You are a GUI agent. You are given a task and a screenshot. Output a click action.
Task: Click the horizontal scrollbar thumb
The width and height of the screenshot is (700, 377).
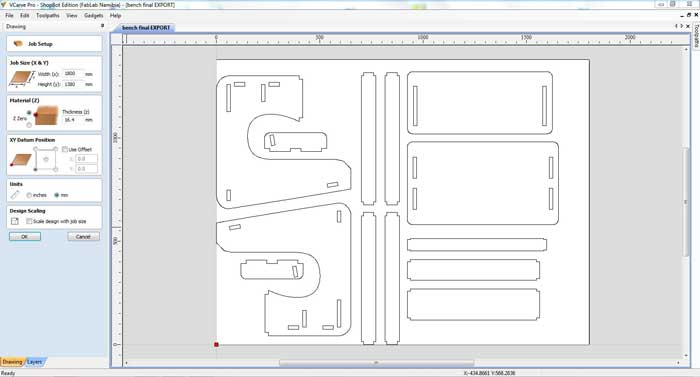pos(376,363)
